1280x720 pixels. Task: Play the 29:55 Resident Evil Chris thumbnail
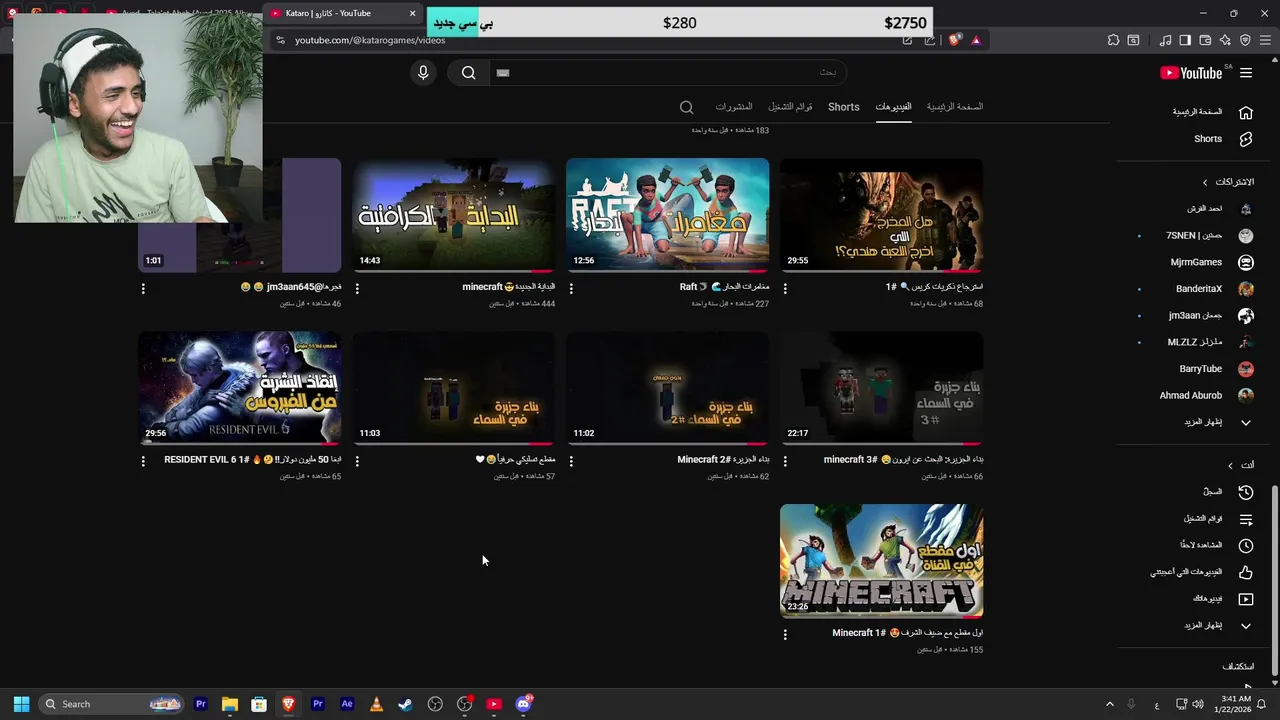pos(881,215)
